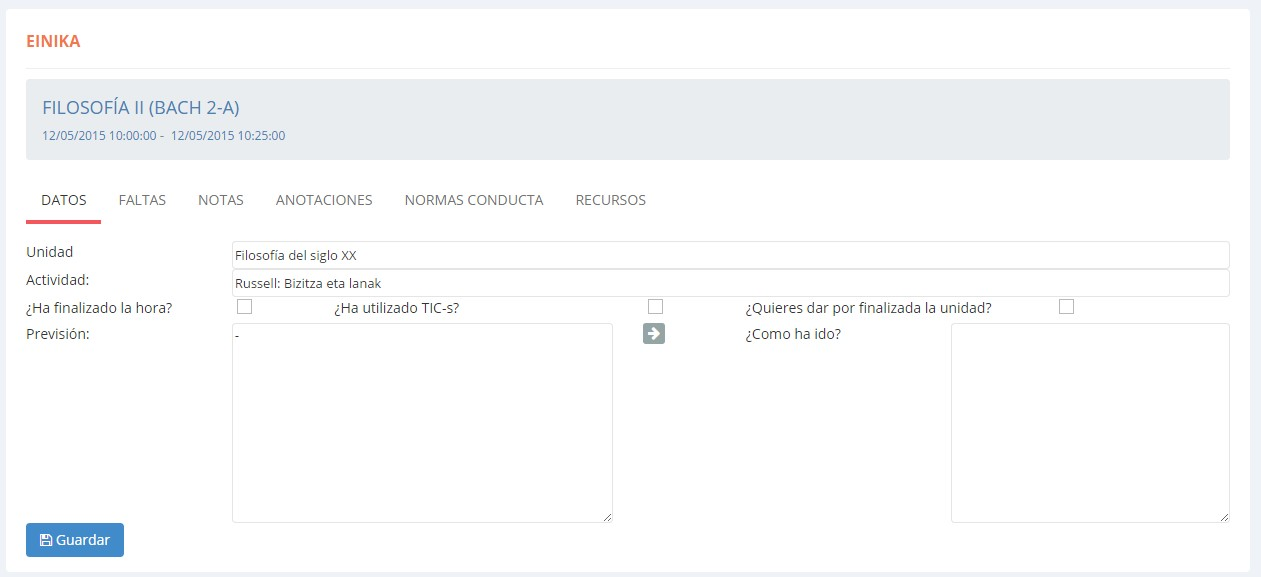Open the NOTAS tab
The height and width of the screenshot is (577, 1261).
[x=221, y=200]
